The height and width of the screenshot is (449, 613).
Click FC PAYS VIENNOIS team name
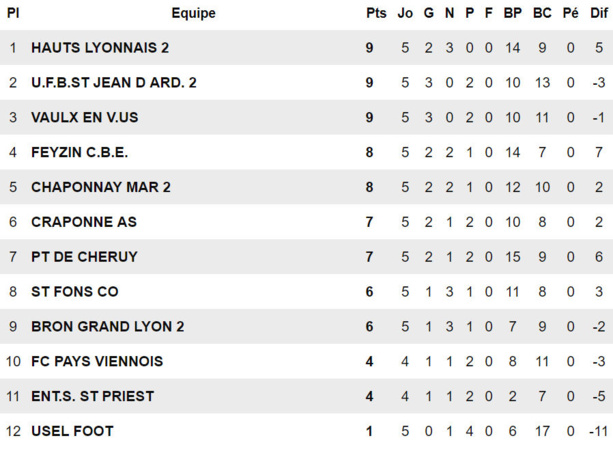[x=97, y=361]
